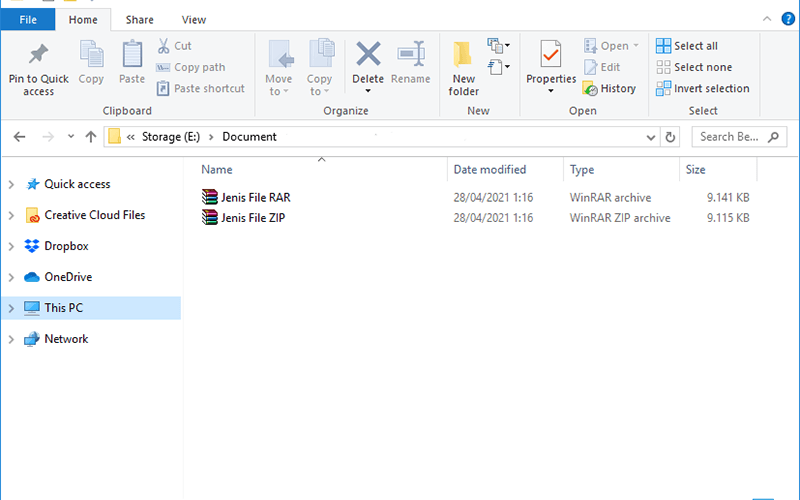
Task: Click the Copy ribbon icon
Action: (91, 55)
